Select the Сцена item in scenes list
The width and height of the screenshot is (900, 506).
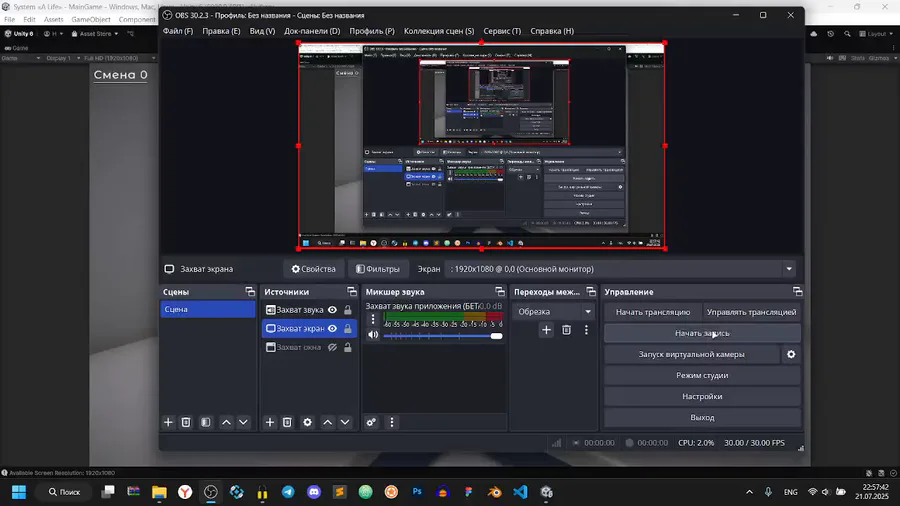tap(208, 309)
